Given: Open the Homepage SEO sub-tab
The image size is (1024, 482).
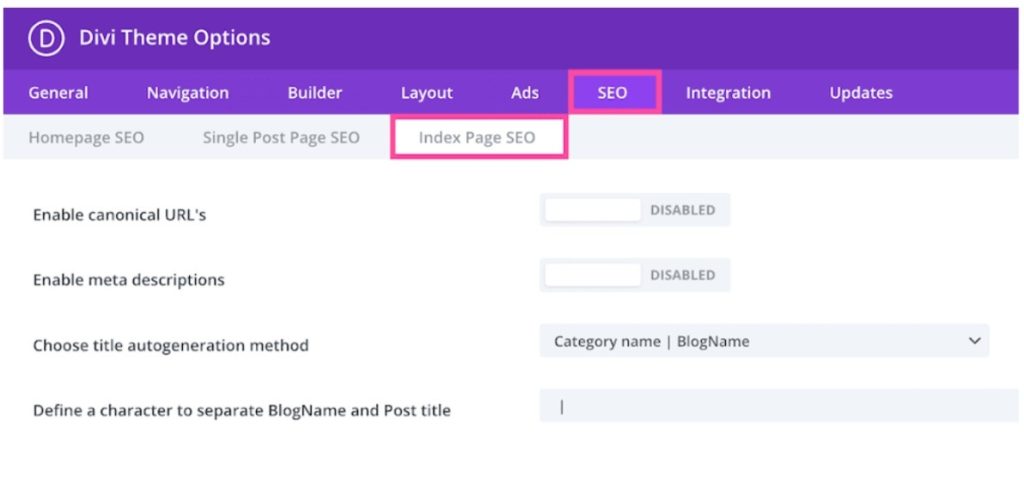Looking at the screenshot, I should 86,138.
